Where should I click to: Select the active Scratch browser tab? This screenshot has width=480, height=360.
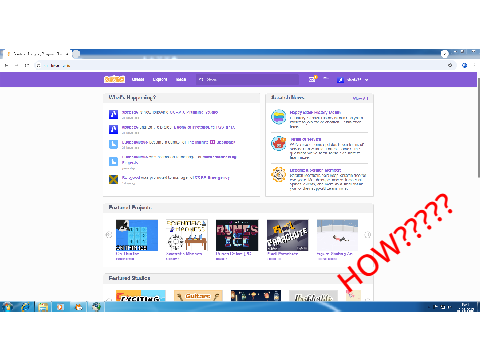click(38, 54)
